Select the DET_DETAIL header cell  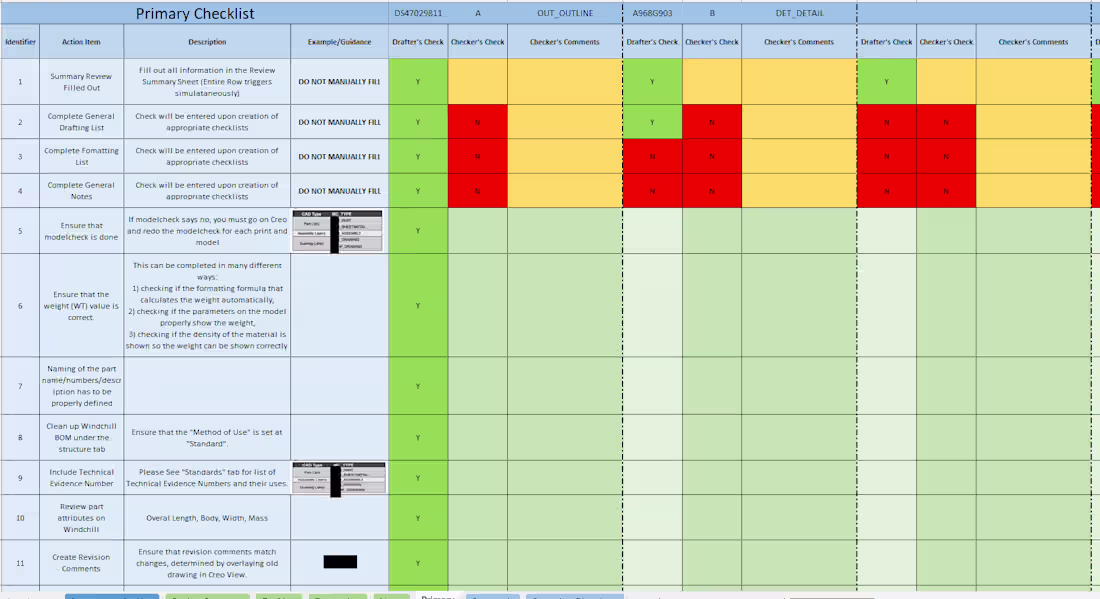(x=798, y=13)
